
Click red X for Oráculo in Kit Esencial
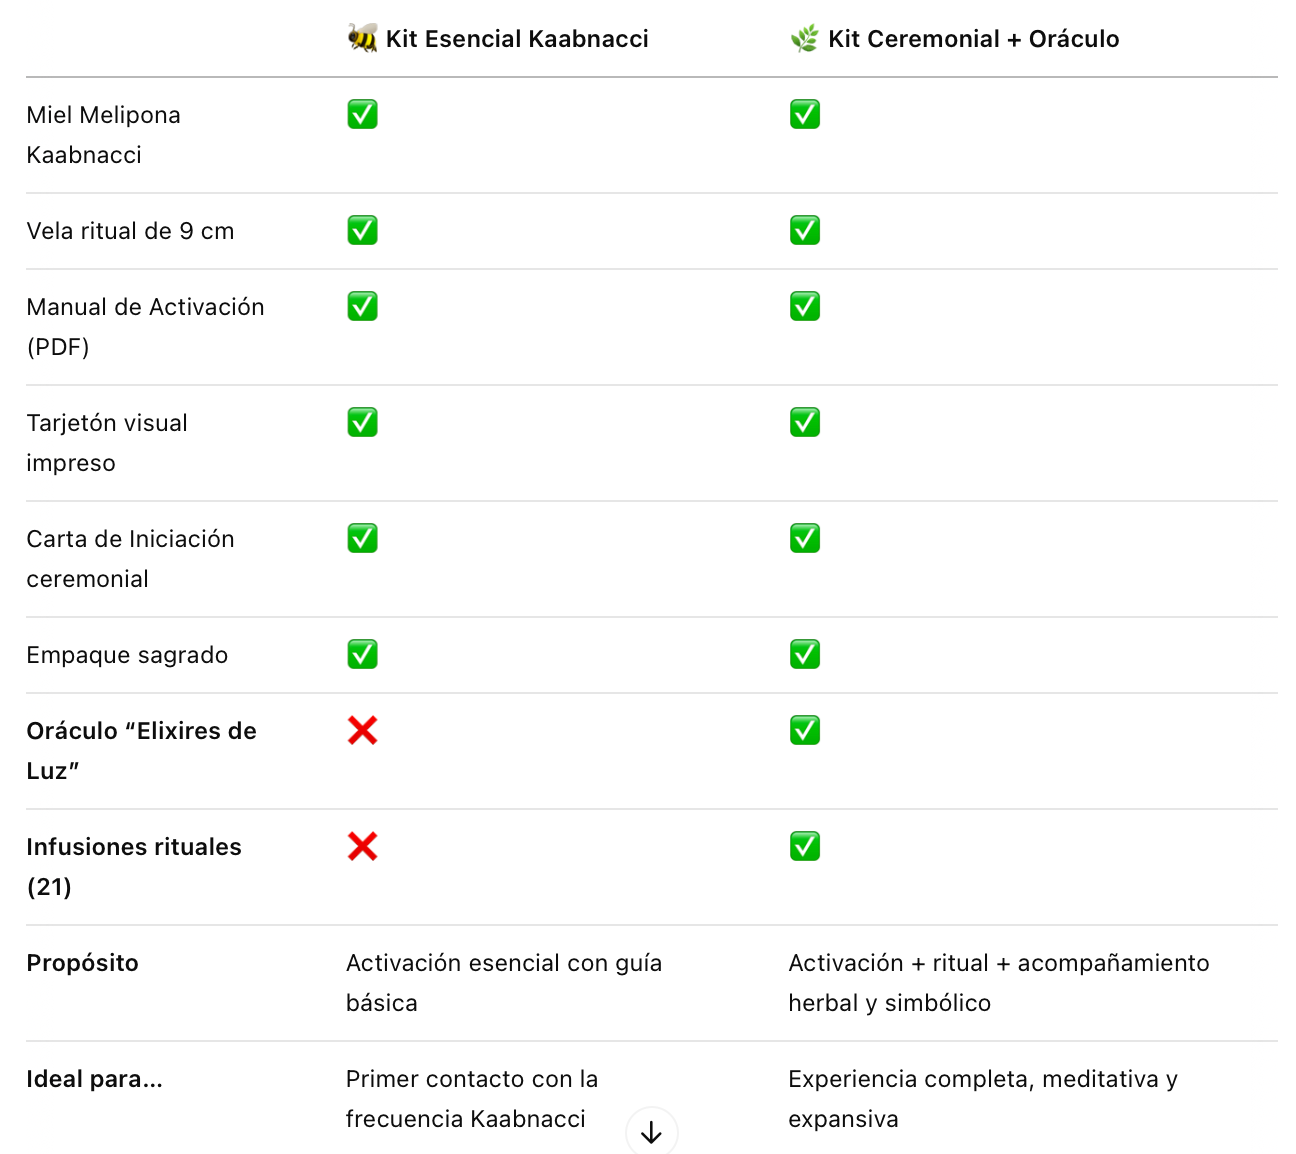click(362, 731)
